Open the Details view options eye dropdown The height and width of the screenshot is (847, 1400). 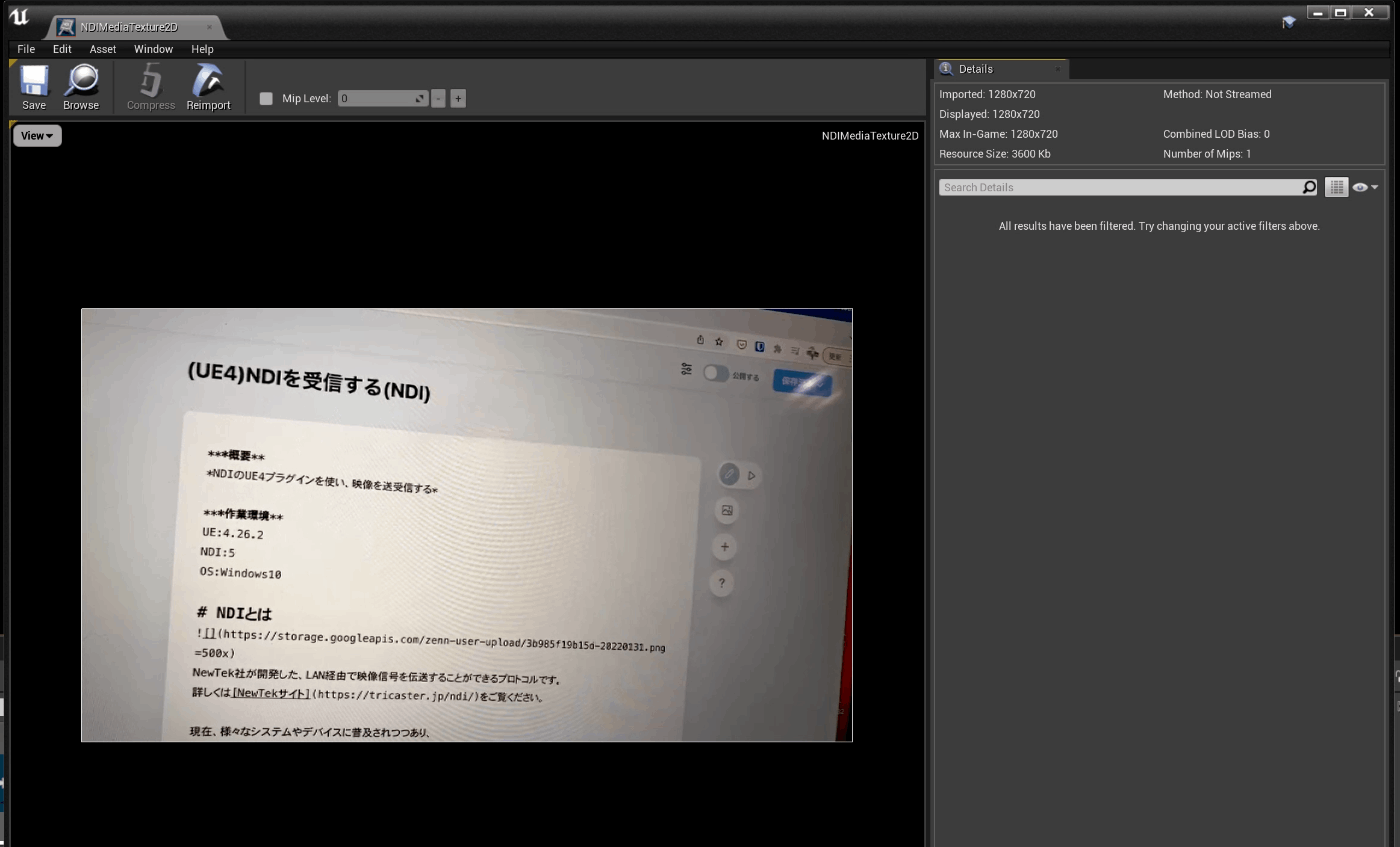(1365, 187)
